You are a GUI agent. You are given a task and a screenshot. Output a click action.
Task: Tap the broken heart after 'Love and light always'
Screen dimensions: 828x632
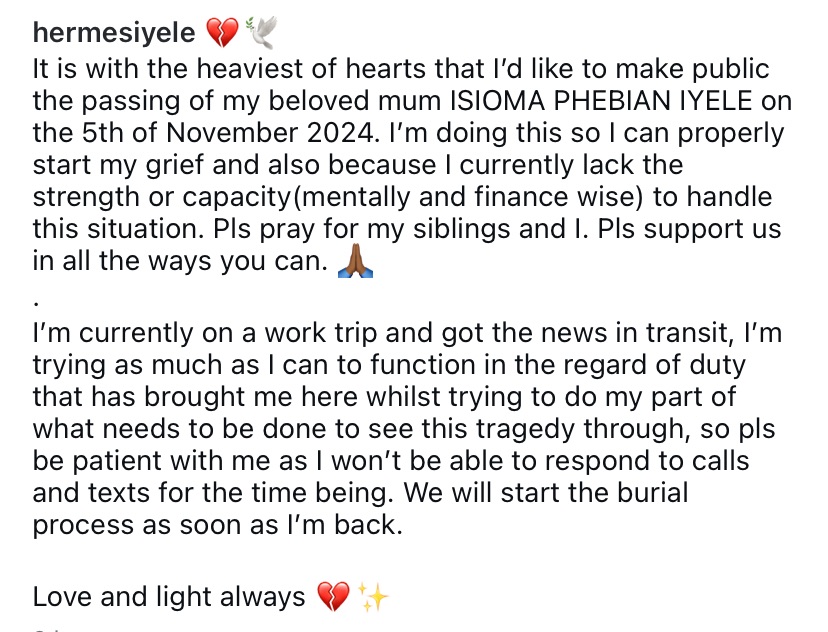pos(333,597)
